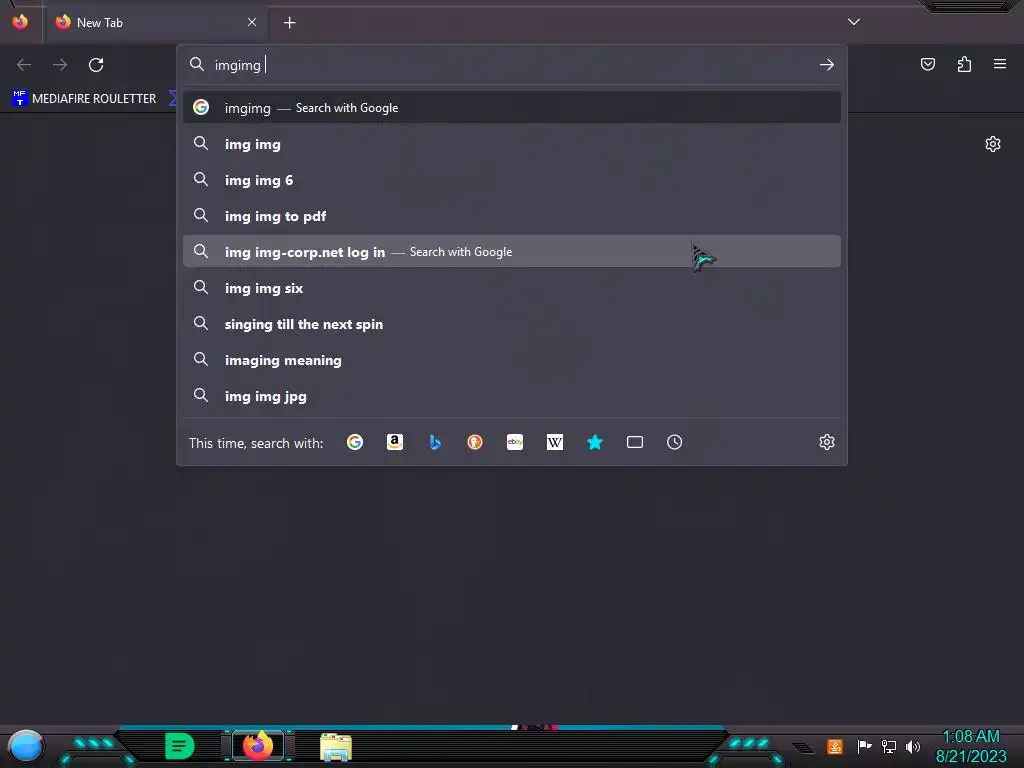Choose the 'img img jpg' suggestion

click(x=512, y=396)
